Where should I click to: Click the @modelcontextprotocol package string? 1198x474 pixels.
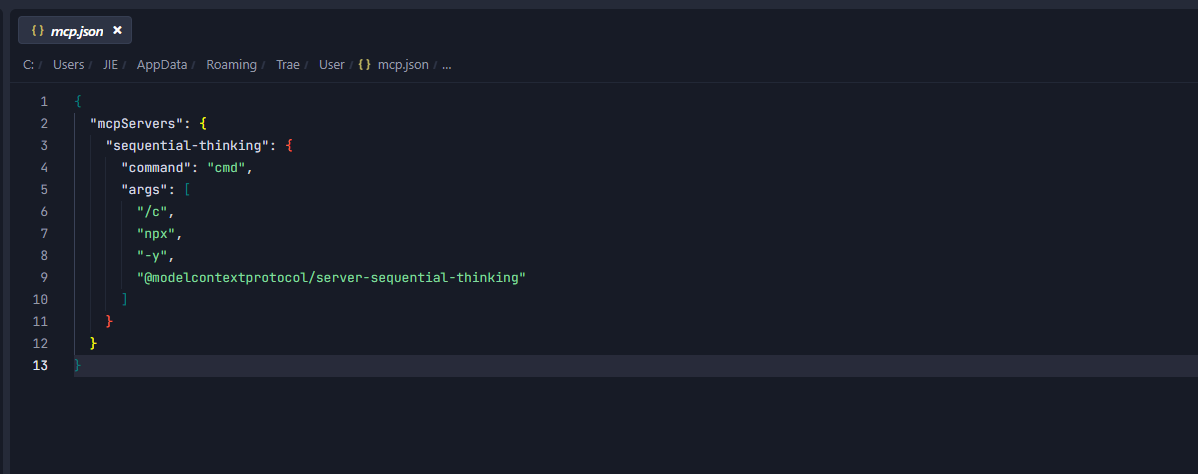[x=332, y=278]
